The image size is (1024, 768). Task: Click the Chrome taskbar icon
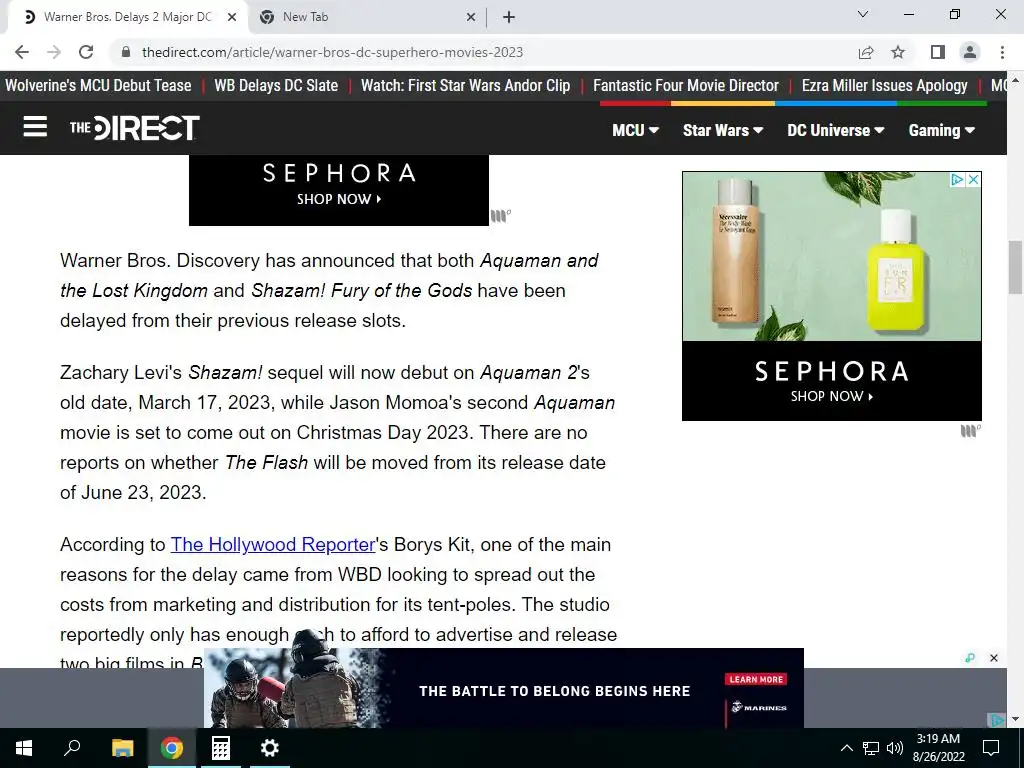point(172,748)
